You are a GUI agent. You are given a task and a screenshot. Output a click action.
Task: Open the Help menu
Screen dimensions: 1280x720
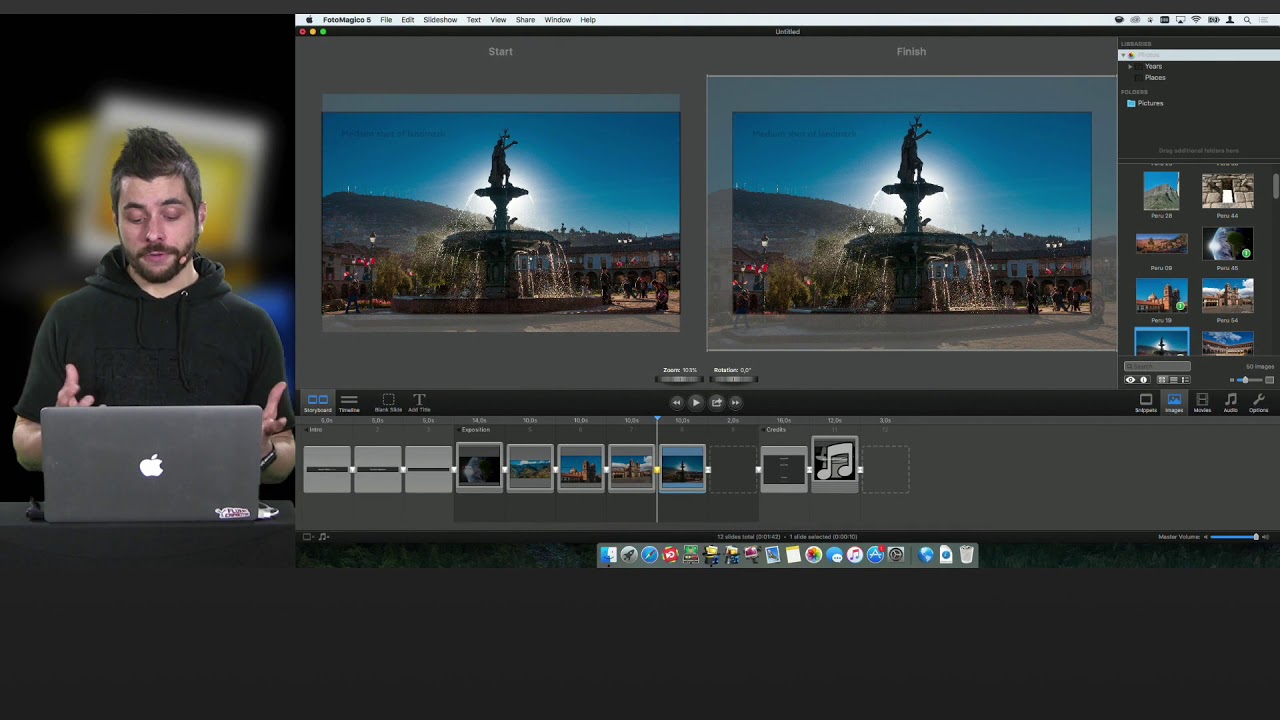[x=588, y=20]
